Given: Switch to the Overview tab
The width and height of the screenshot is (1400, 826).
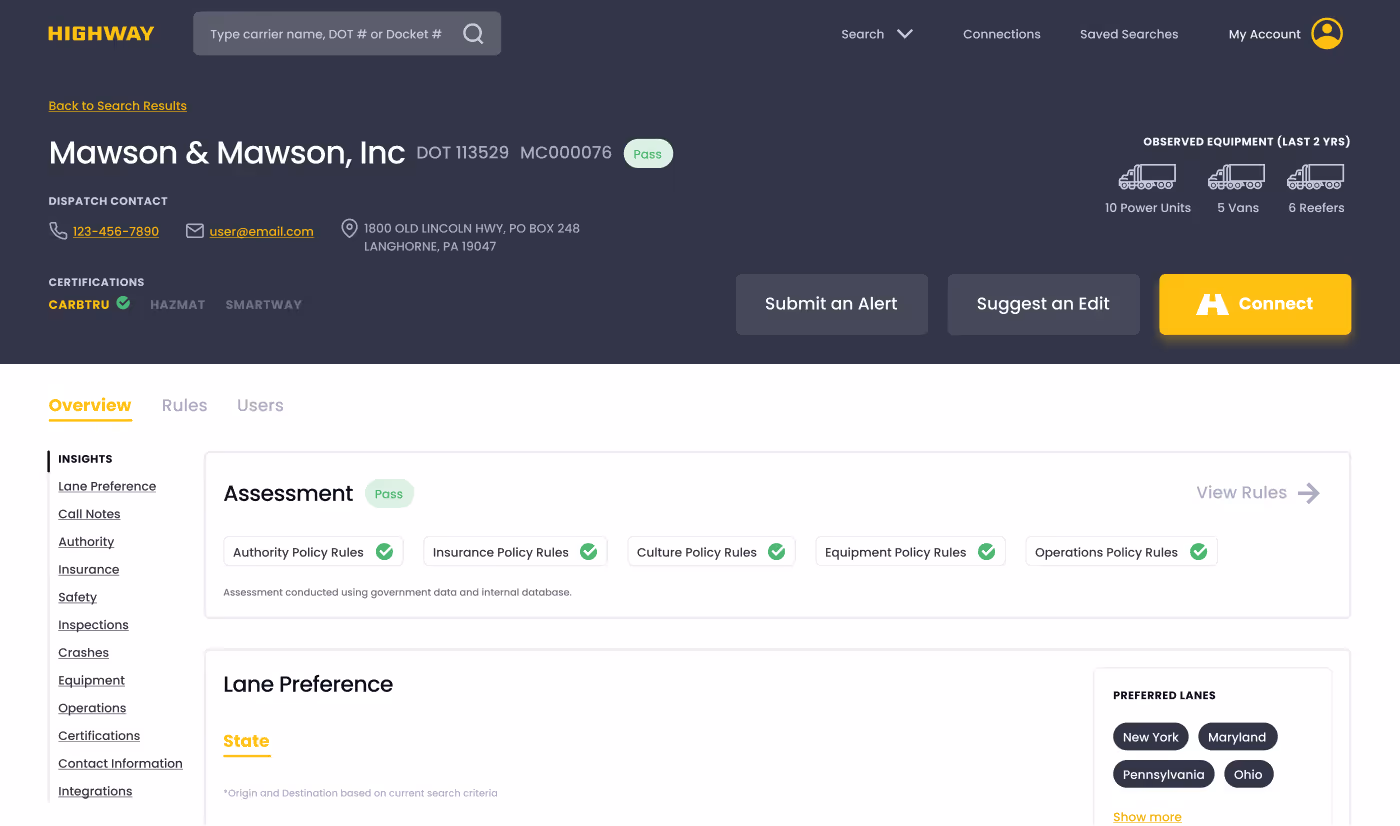Looking at the screenshot, I should click(x=90, y=405).
